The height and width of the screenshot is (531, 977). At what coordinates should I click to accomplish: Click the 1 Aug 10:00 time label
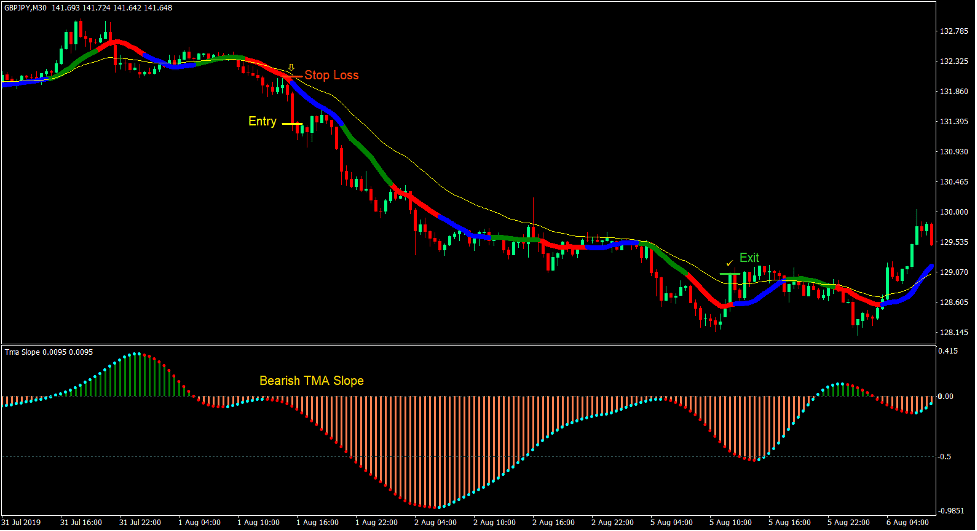(258, 522)
